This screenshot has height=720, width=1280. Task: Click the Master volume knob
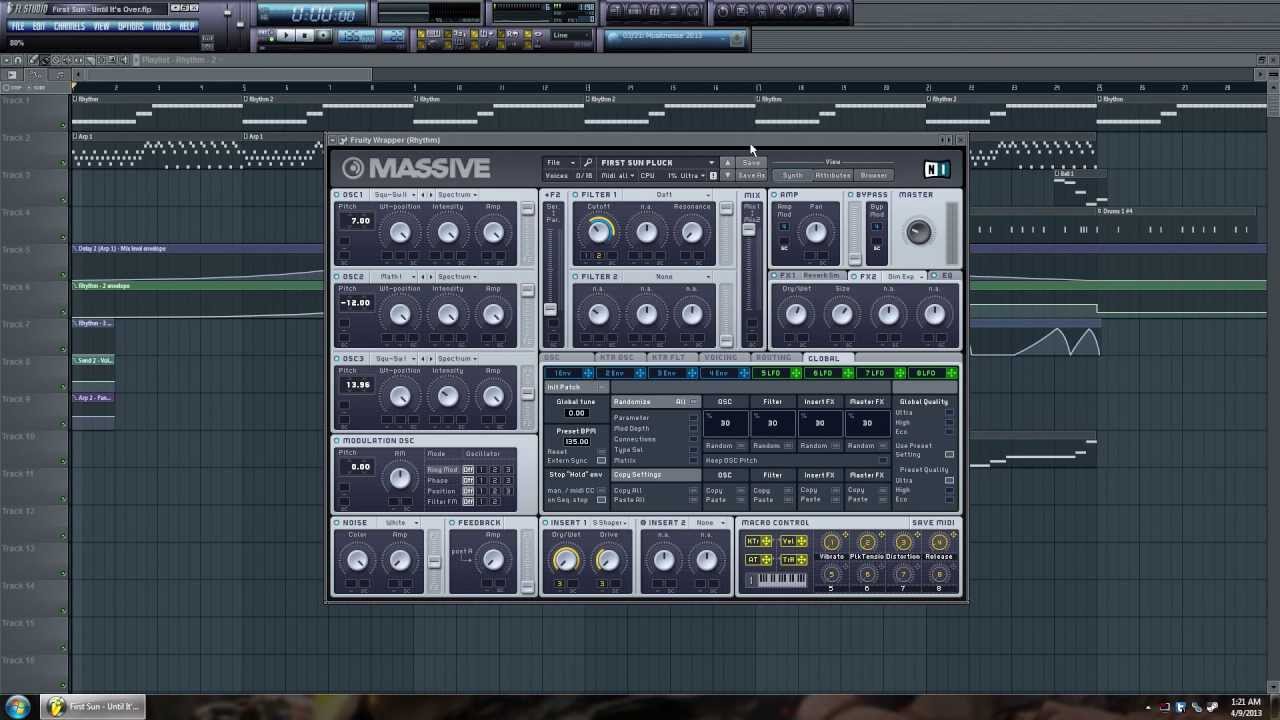click(x=918, y=232)
